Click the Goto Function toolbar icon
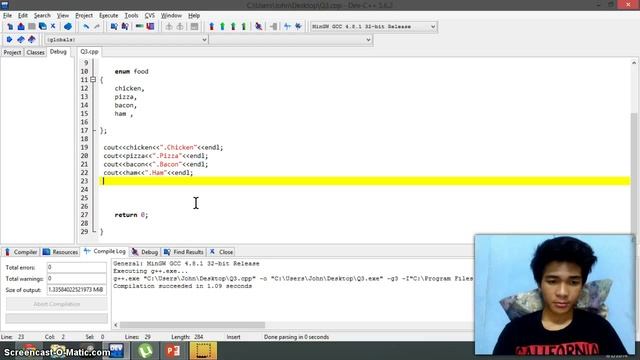The height and width of the screenshot is (360, 640). pos(140,27)
